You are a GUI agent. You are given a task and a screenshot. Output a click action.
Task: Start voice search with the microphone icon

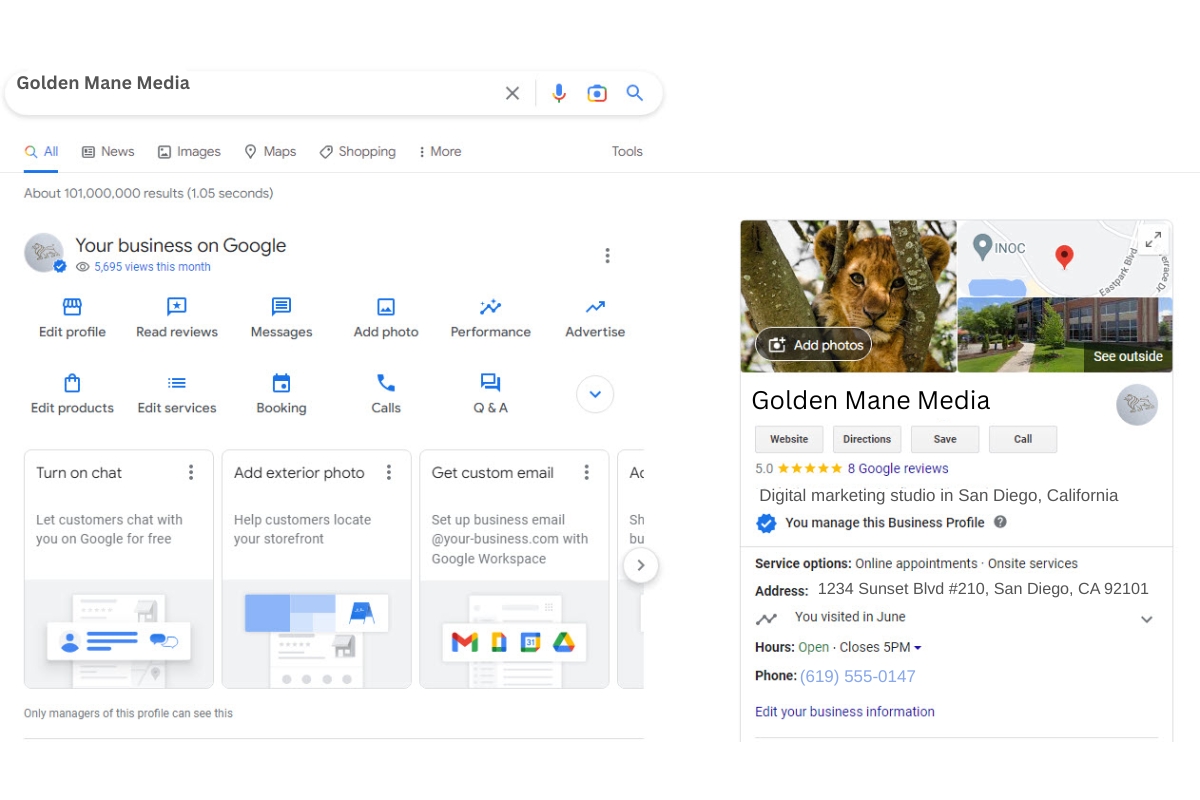(559, 92)
